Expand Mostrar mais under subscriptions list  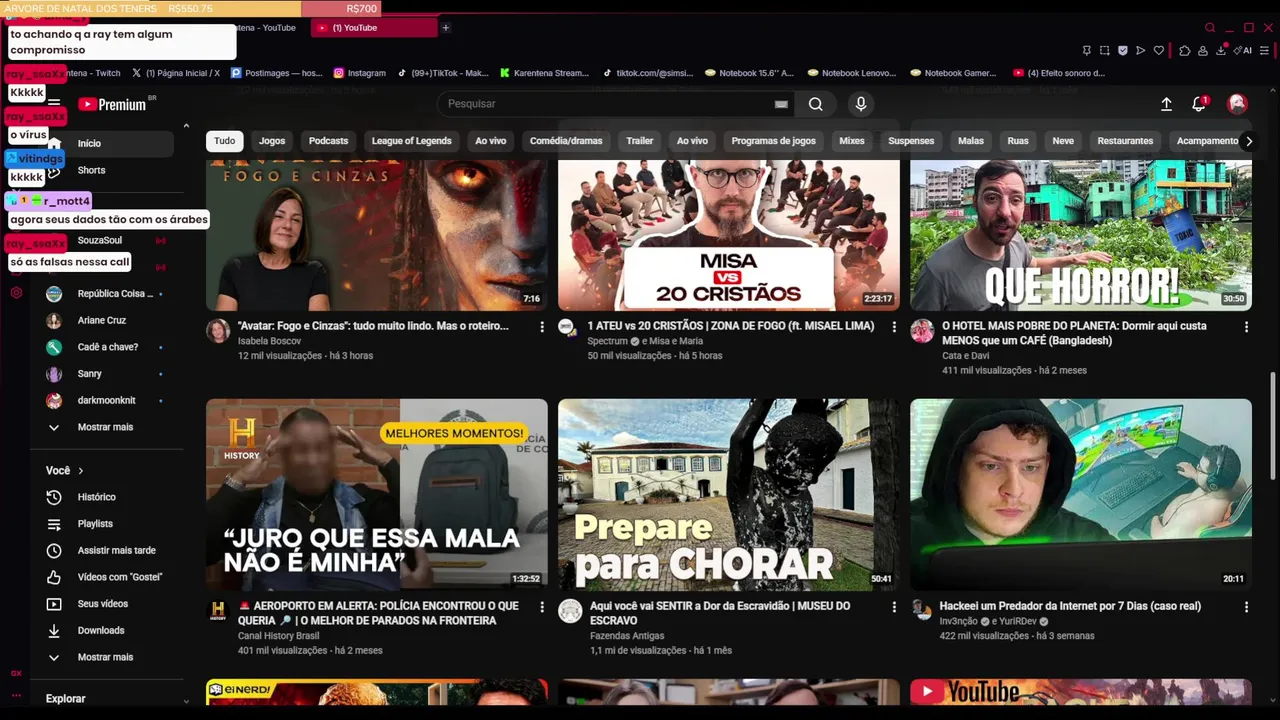108,427
